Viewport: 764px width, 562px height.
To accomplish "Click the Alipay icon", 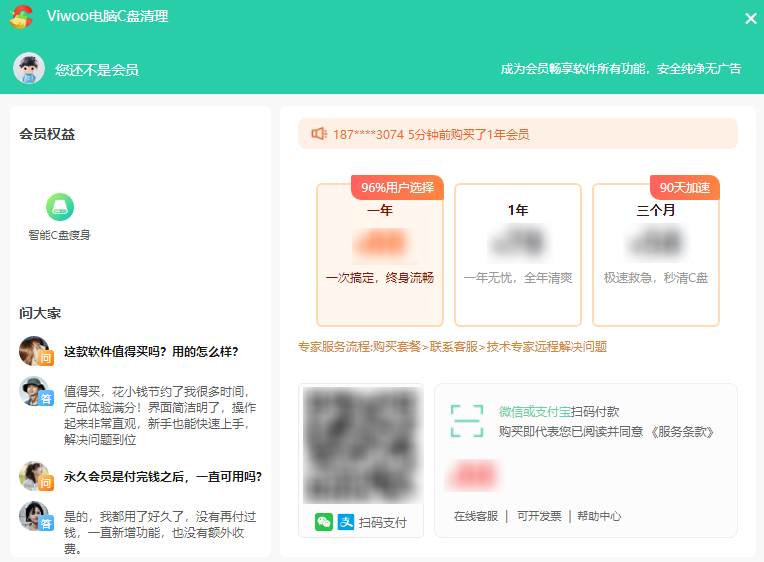I will pyautogui.click(x=346, y=522).
